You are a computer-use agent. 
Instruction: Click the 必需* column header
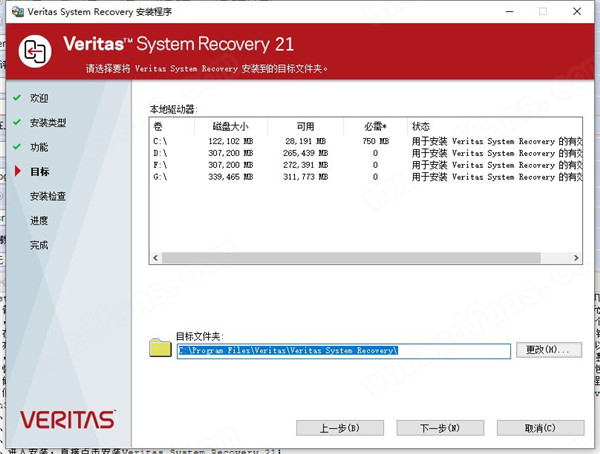[x=375, y=126]
